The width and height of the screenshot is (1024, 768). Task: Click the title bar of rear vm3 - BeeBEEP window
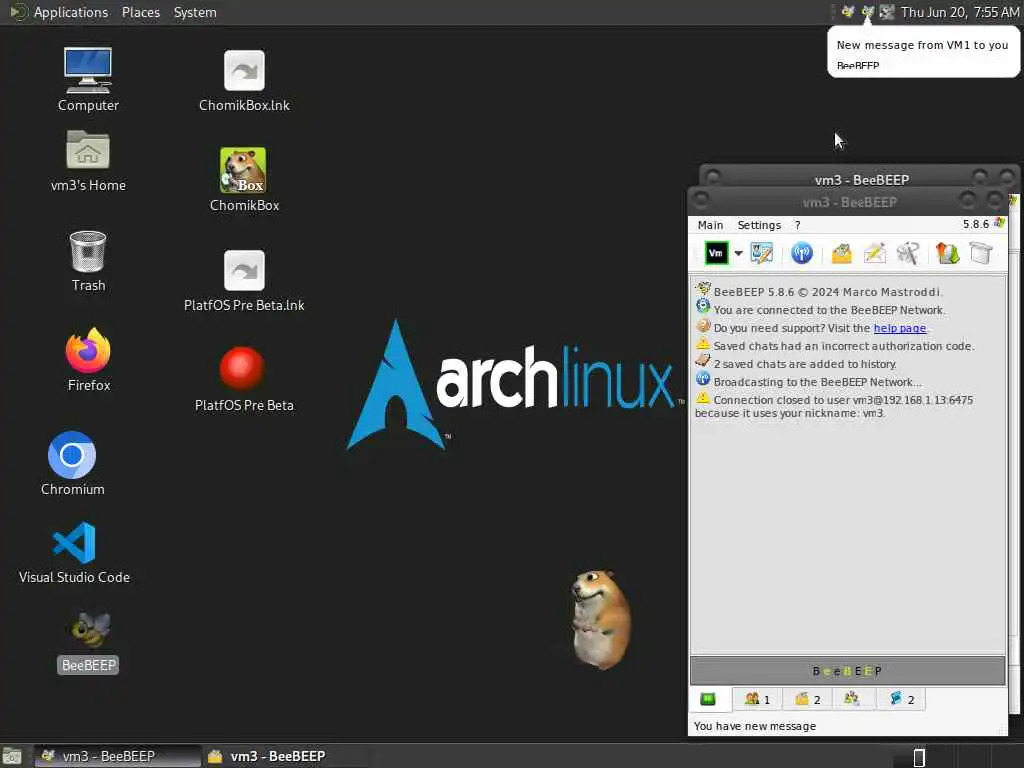click(x=861, y=179)
